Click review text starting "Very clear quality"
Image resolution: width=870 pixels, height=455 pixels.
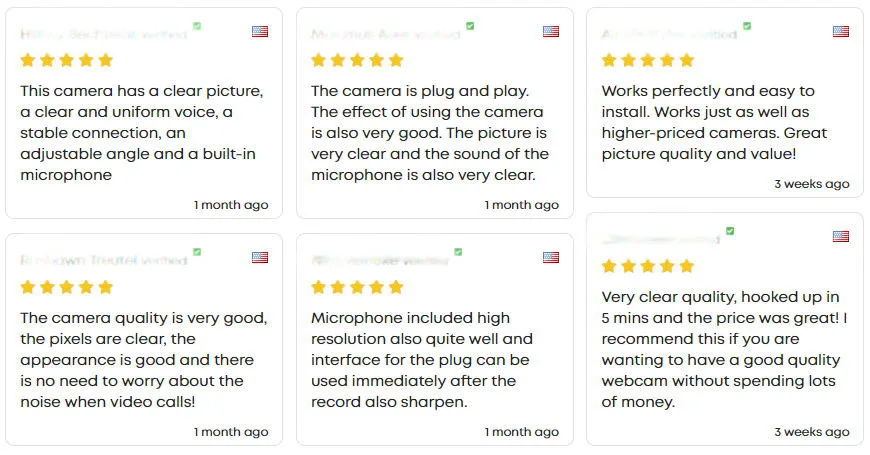point(724,349)
